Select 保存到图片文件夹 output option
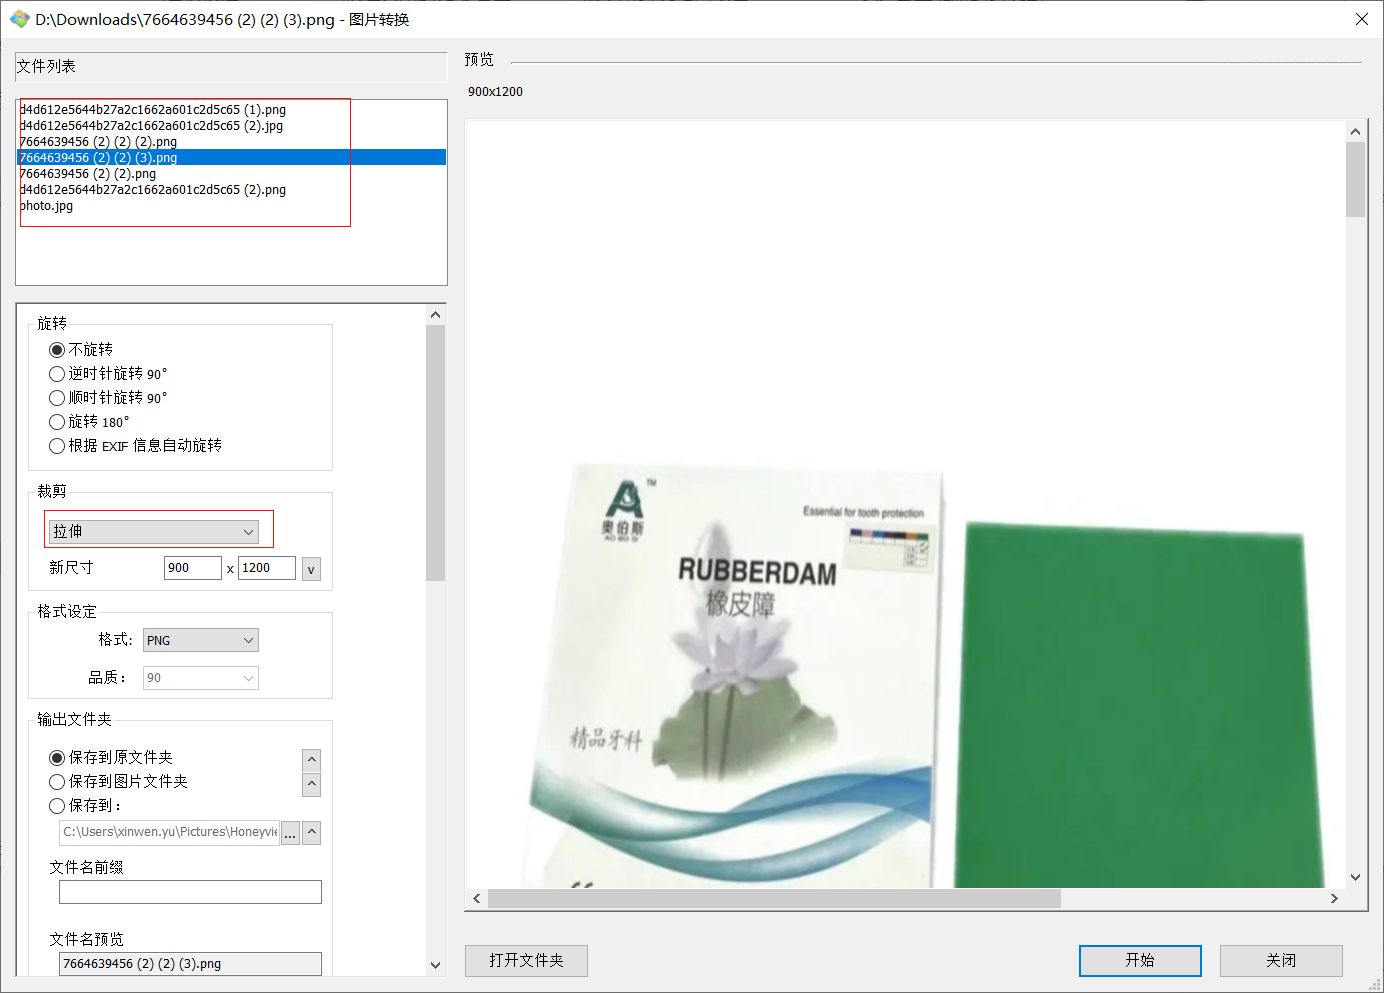The height and width of the screenshot is (993, 1384). (57, 782)
